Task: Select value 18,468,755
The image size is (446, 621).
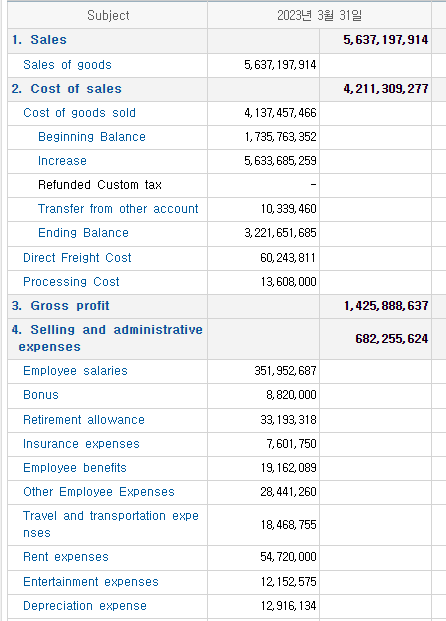Action: click(x=288, y=525)
